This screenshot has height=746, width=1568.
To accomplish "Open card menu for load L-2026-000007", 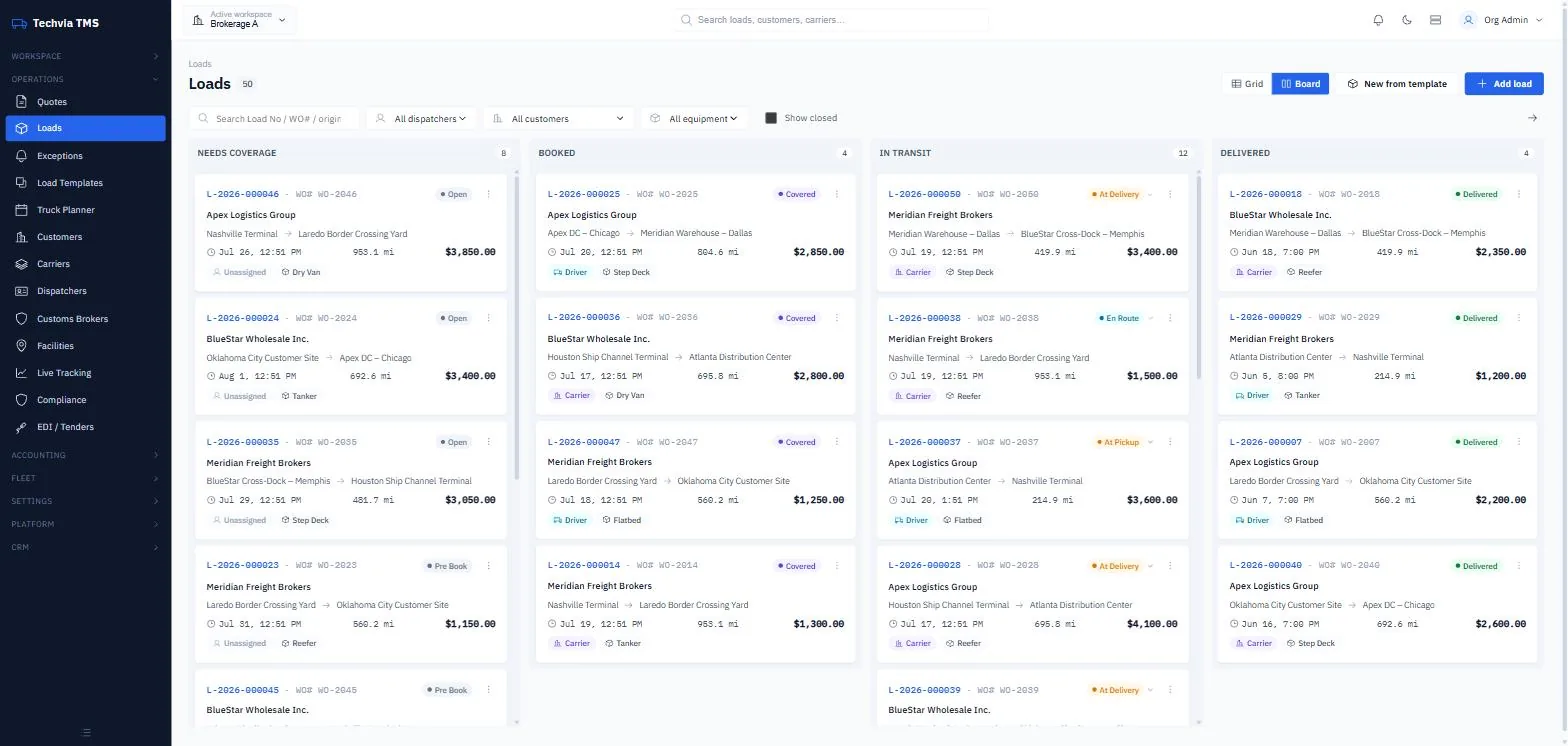I will (1519, 442).
